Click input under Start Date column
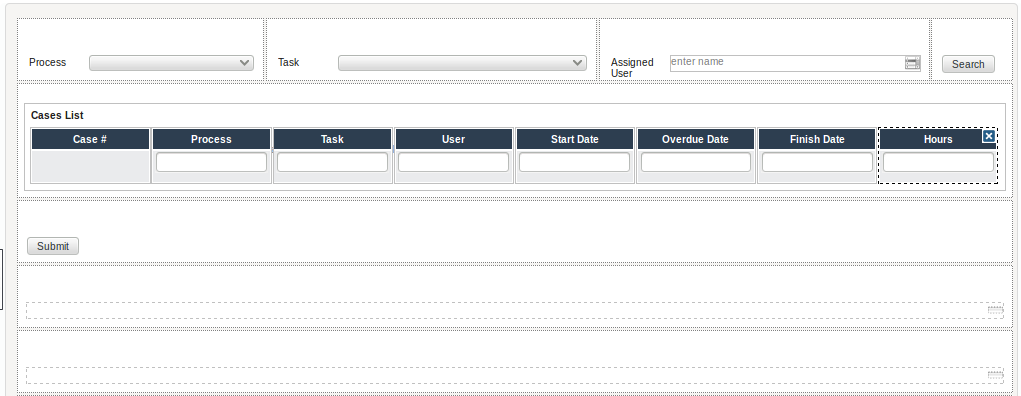Image resolution: width=1021 pixels, height=396 pixels. [575, 162]
